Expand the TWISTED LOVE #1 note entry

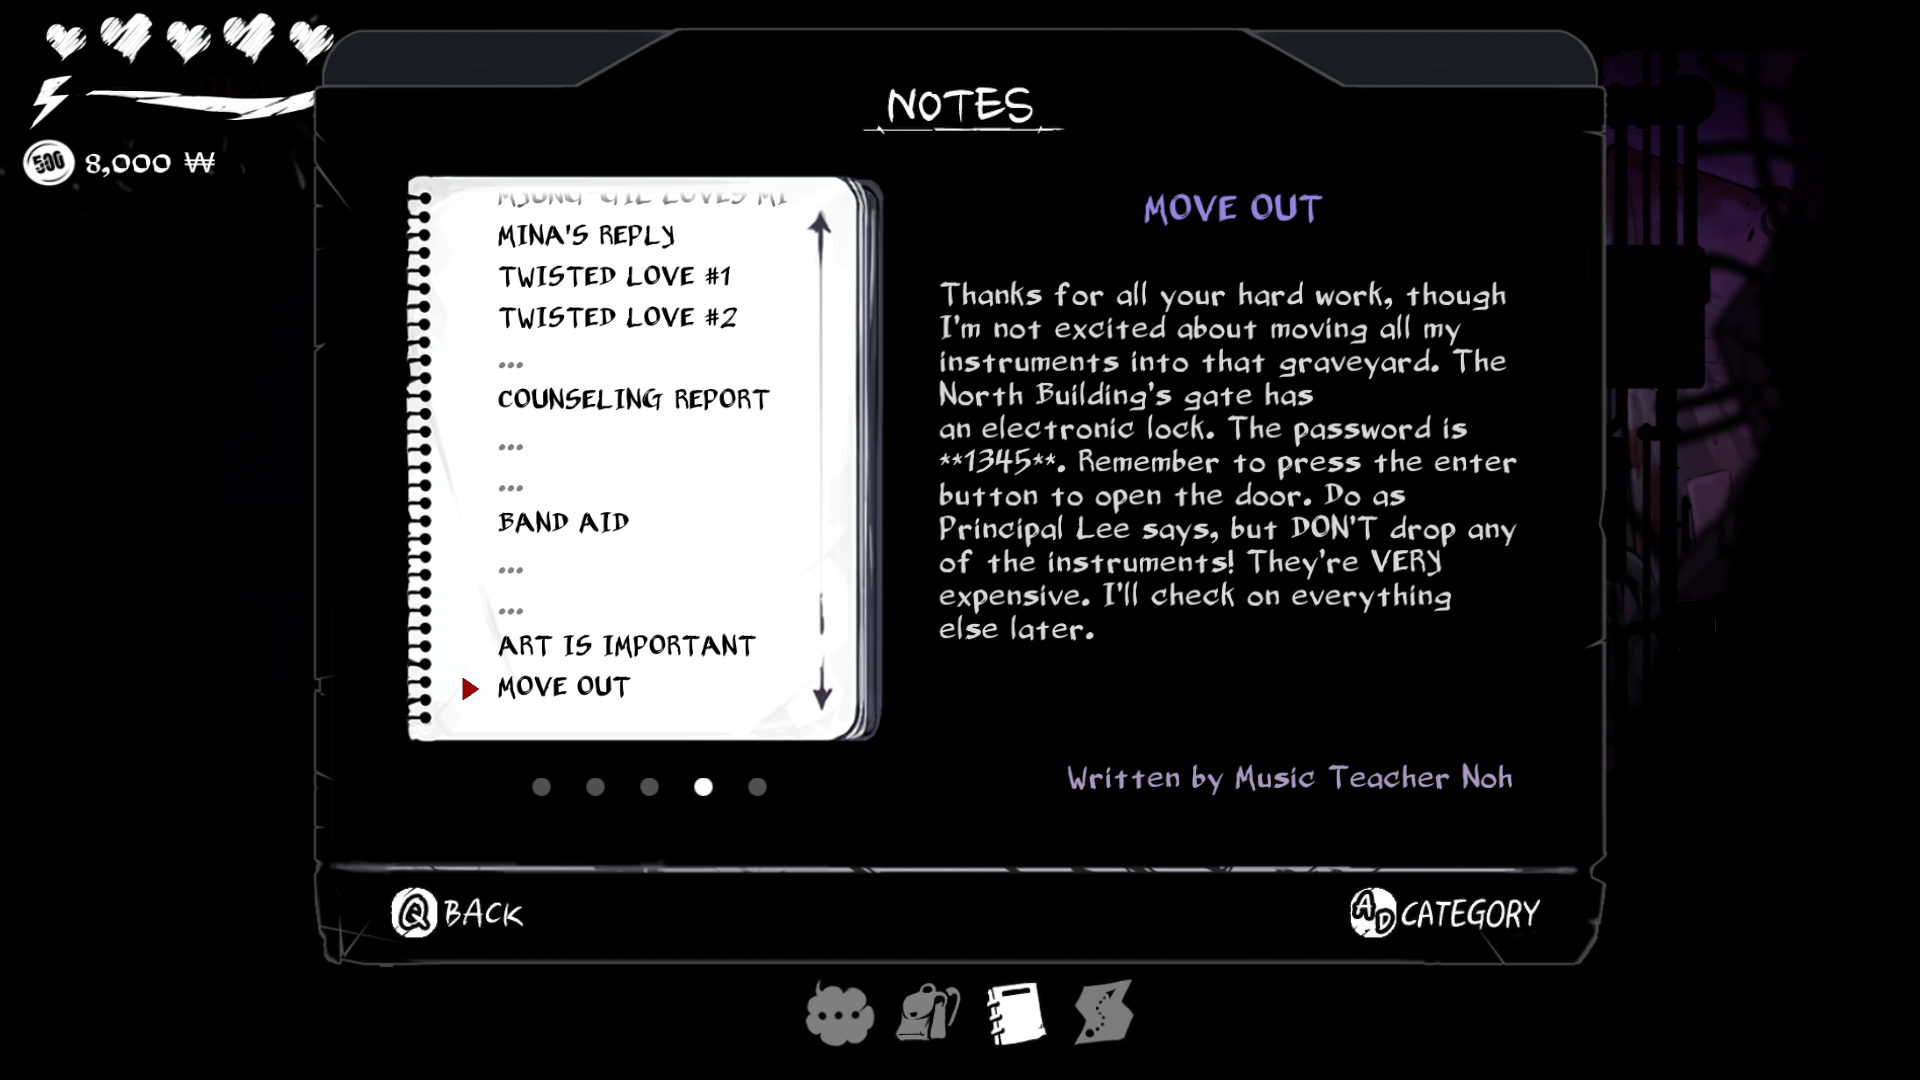(613, 276)
